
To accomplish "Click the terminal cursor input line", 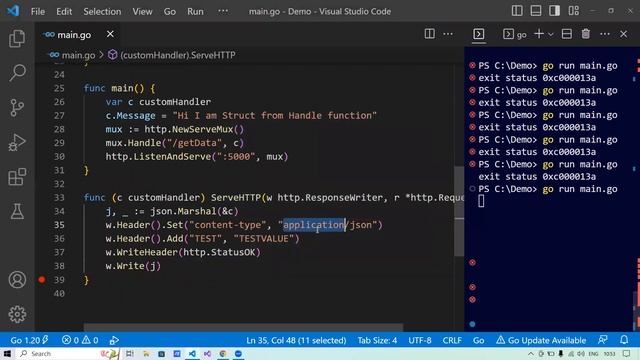I will click(x=481, y=201).
